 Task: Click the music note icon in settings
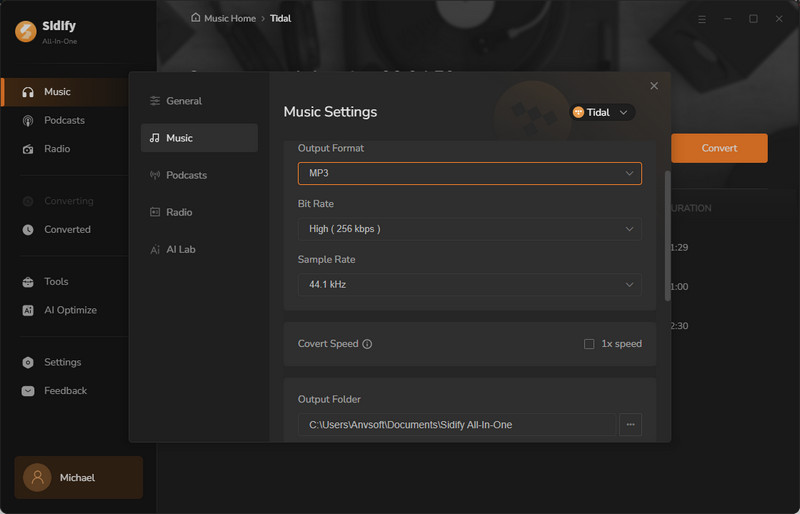tap(155, 138)
